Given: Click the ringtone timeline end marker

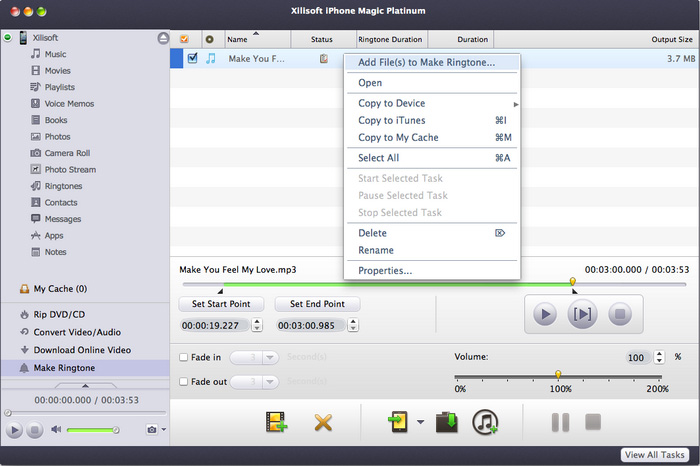Looking at the screenshot, I should 575,291.
